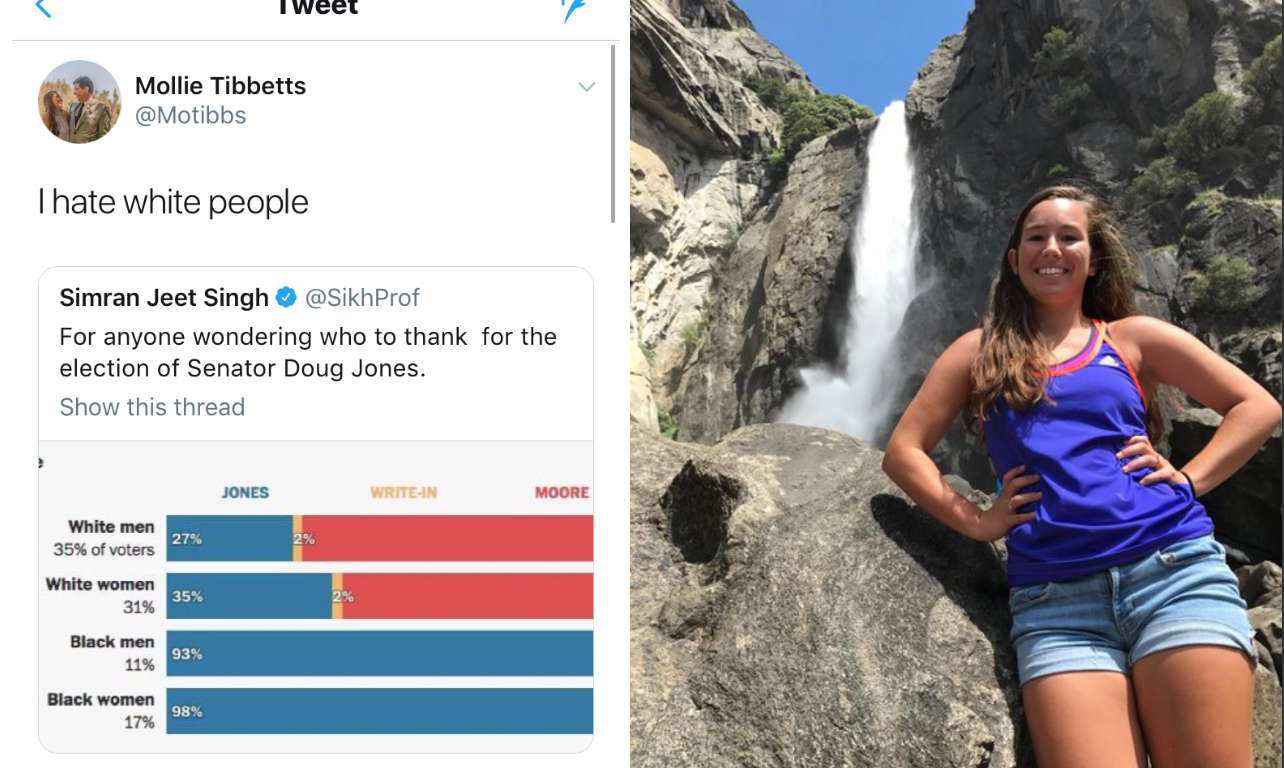Screen dimensions: 1284x768
Task: Click the blue 98% Black women bar
Action: pos(380,711)
